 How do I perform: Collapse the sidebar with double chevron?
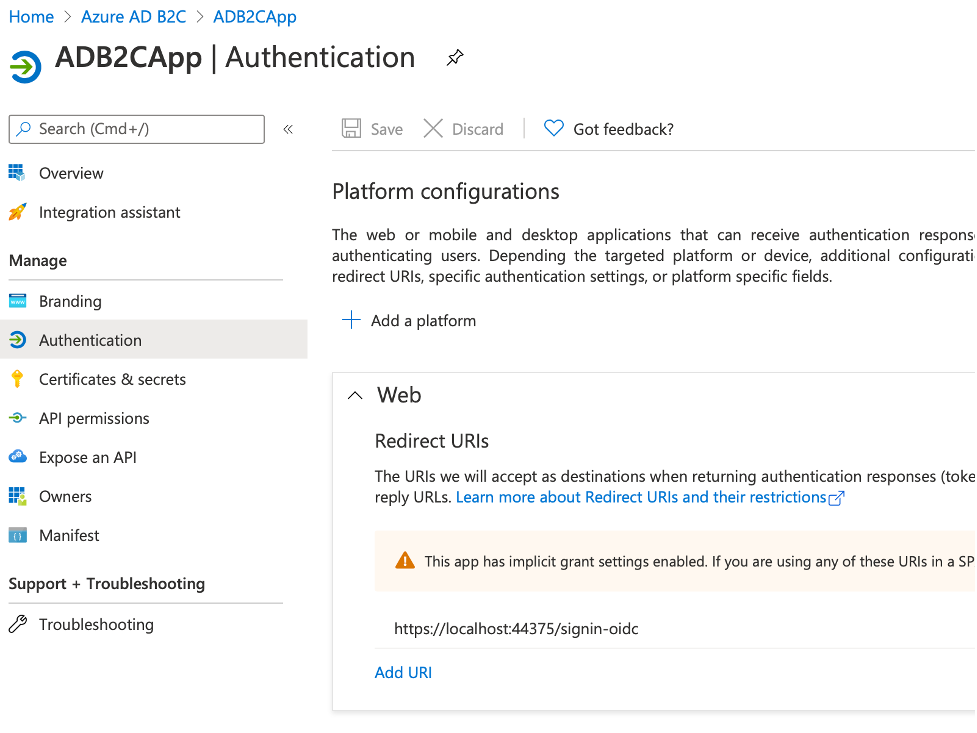pyautogui.click(x=288, y=129)
